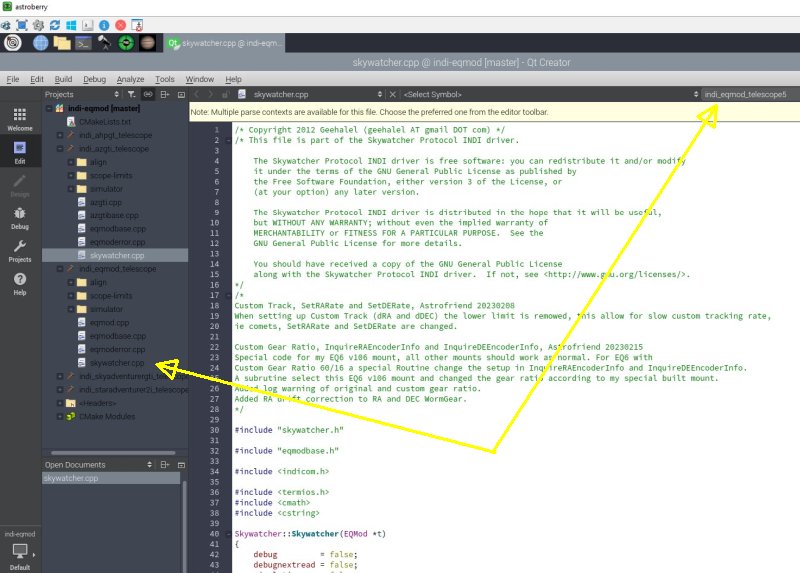Image resolution: width=800 pixels, height=573 pixels.
Task: Go forward in editor navigation history
Action: pyautogui.click(x=211, y=94)
